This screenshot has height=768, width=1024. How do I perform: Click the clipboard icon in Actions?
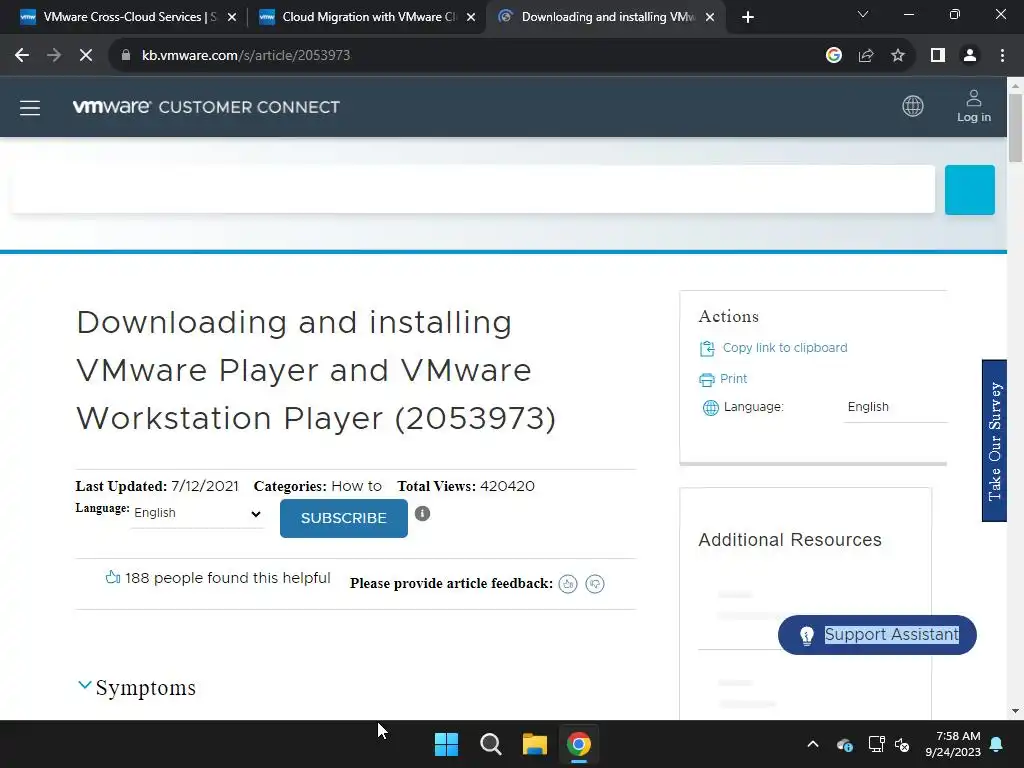coord(707,349)
